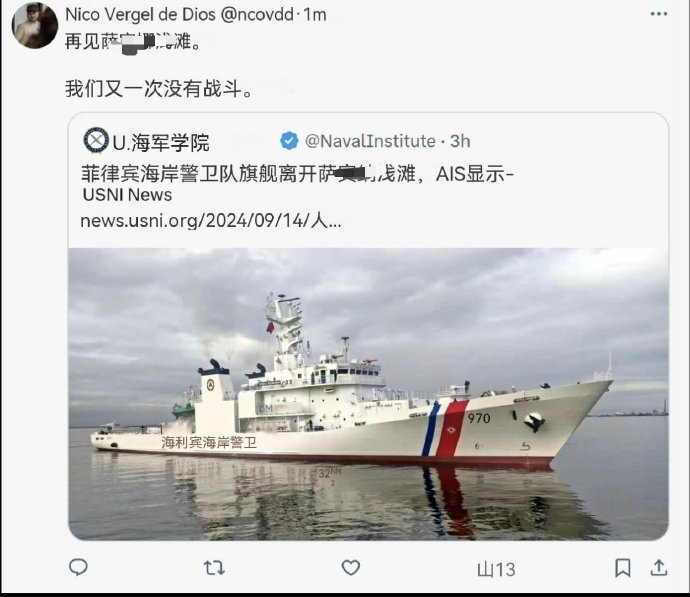Share post via upload arrow icon
This screenshot has width=690, height=597.
pos(659,567)
